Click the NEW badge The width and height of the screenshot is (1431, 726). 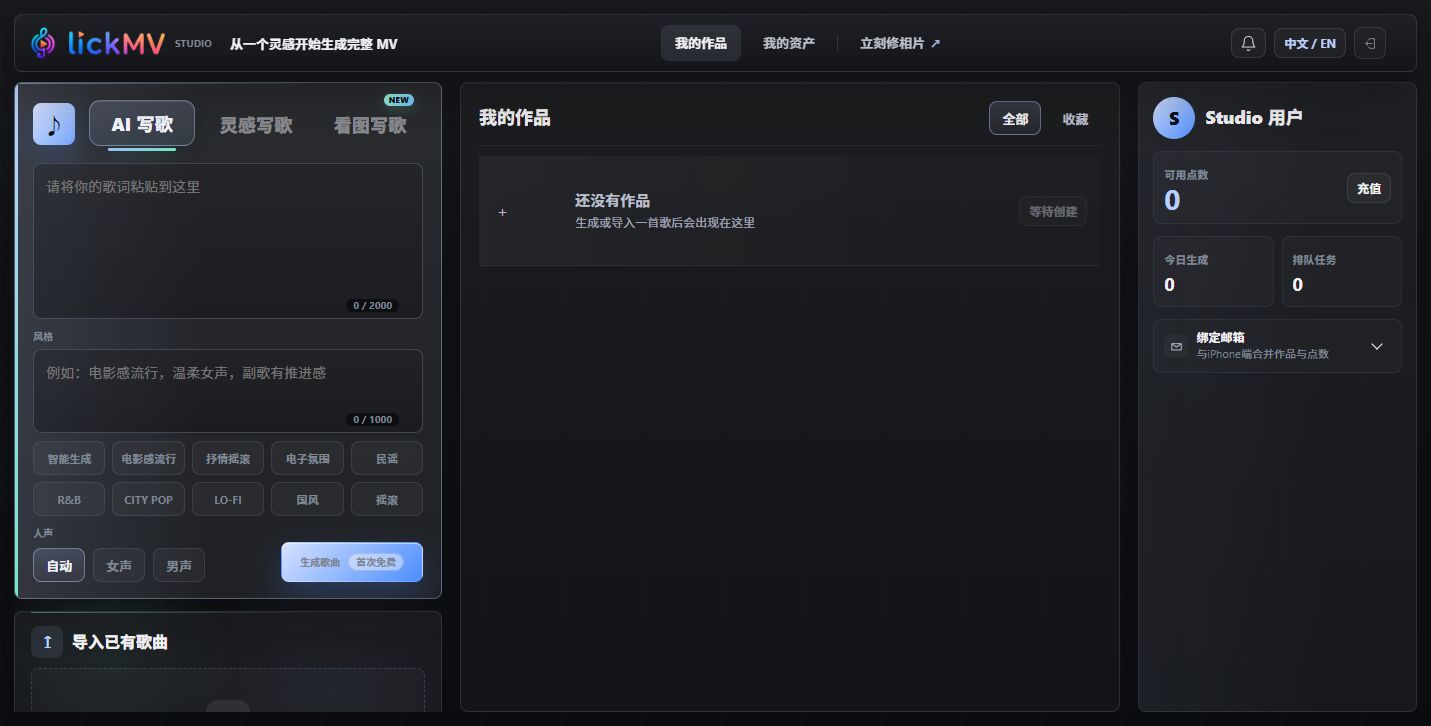[399, 100]
